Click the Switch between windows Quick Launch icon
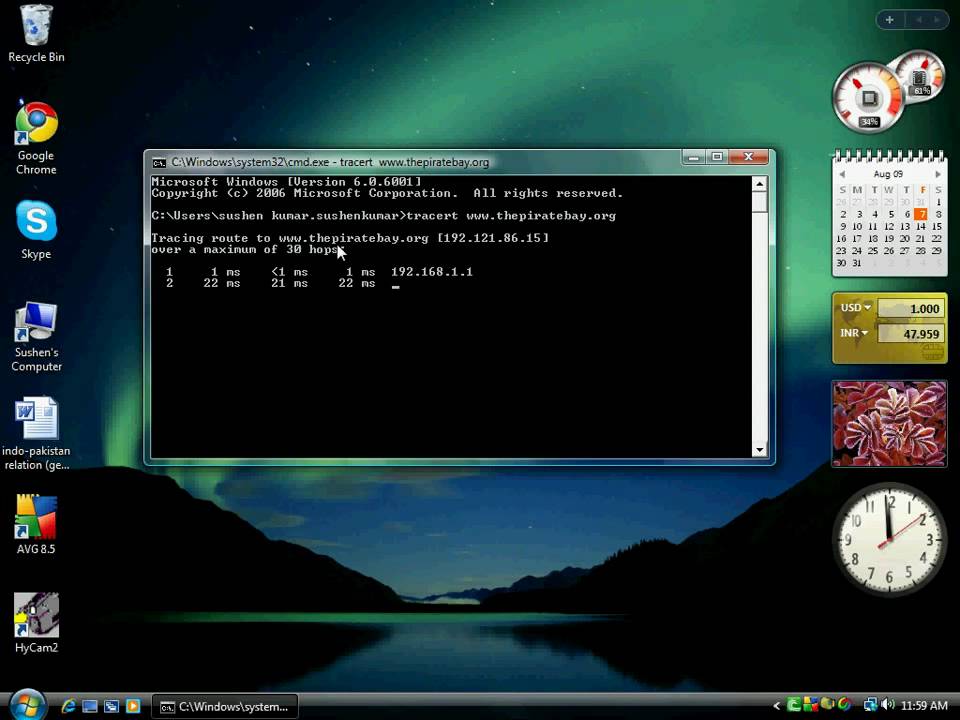This screenshot has height=720, width=960. (x=111, y=706)
